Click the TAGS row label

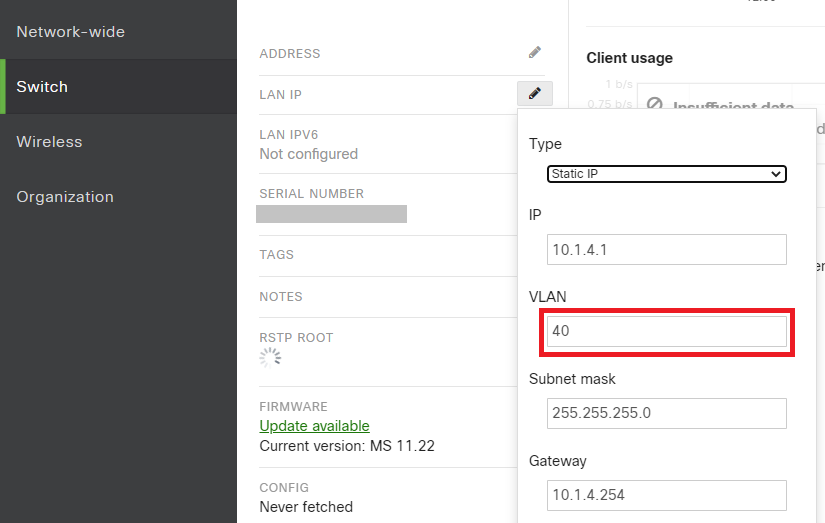point(277,255)
